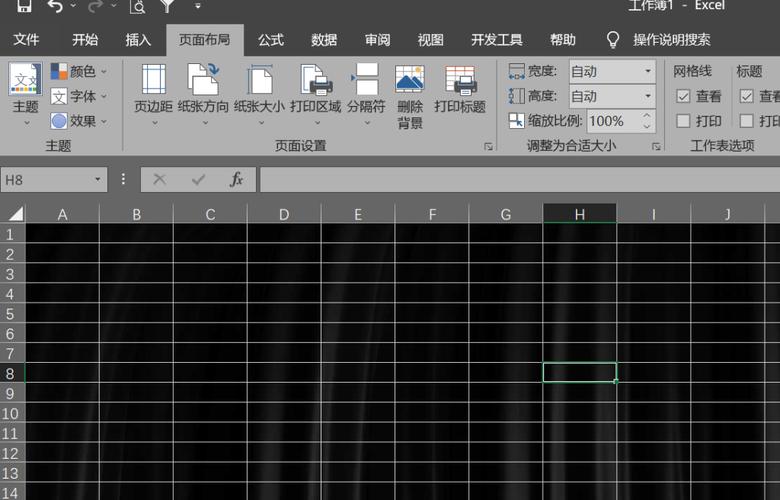Open the 主题 themes gallery button
Viewport: 780px width, 500px height.
tap(25, 93)
